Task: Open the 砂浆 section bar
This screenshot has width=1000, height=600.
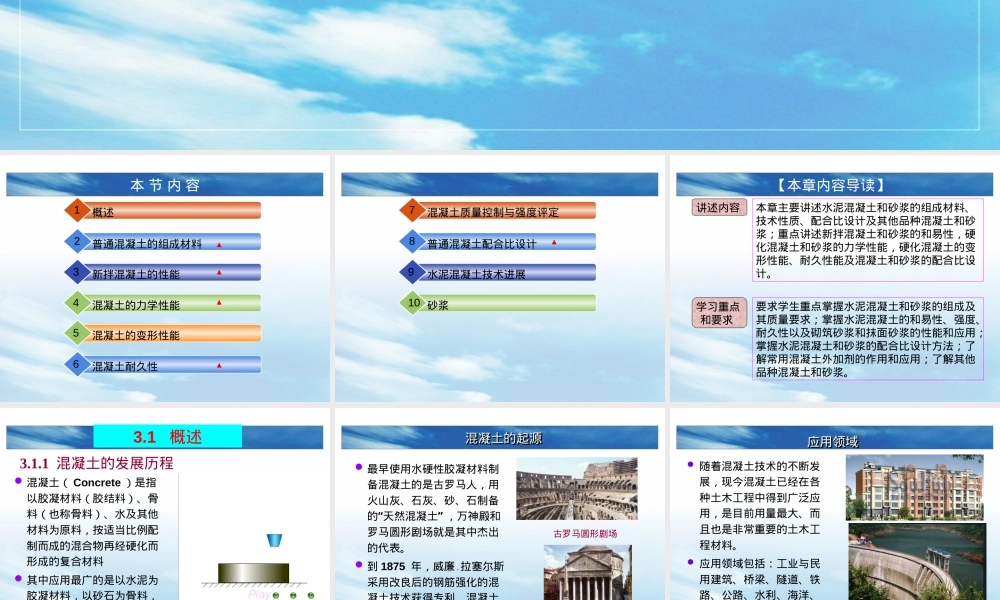Action: point(507,303)
